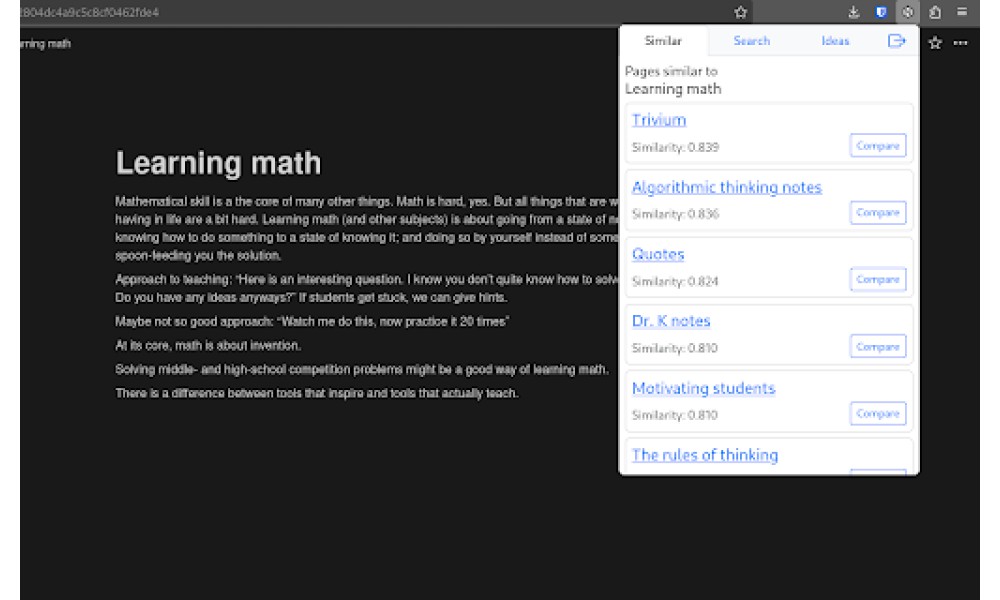Click the 'Solving middle- and high-school' sentence

[x=362, y=370]
